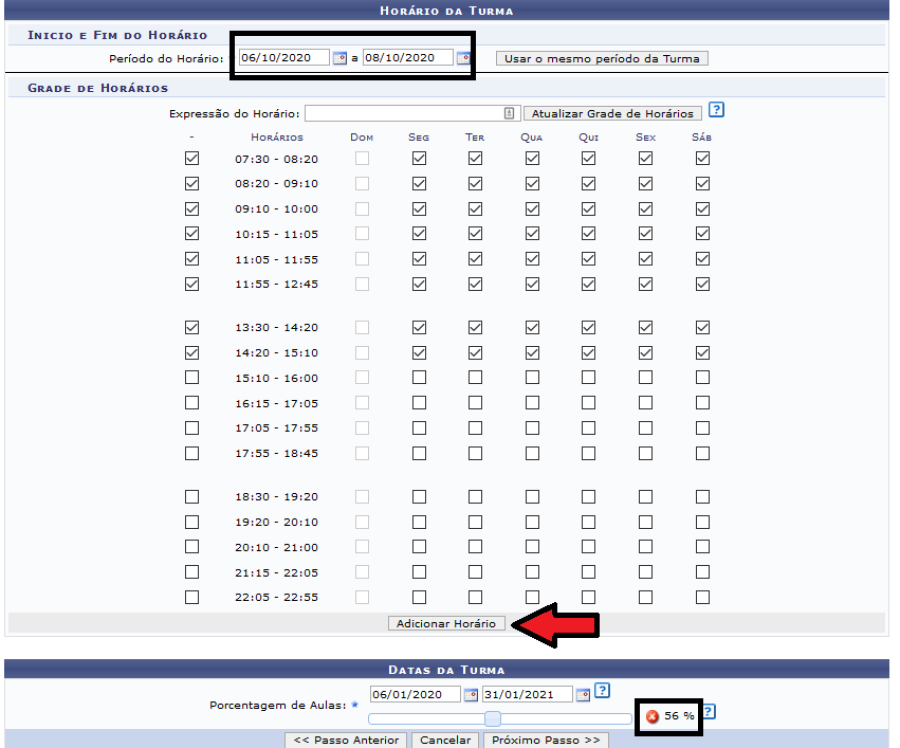
Task: Click help icon beside the 56 % value
Action: point(708,712)
